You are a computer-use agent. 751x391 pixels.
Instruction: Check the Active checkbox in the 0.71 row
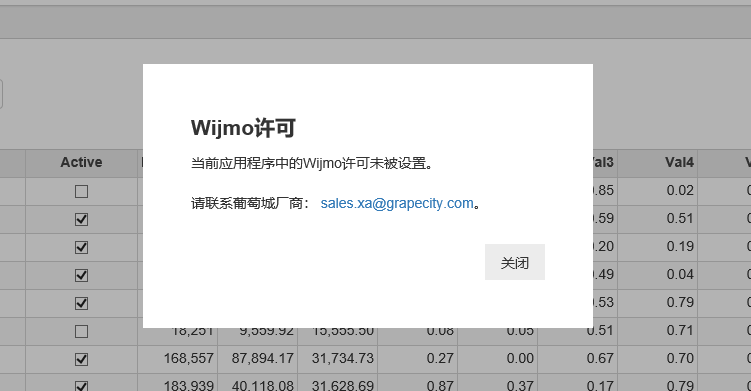[81, 332]
